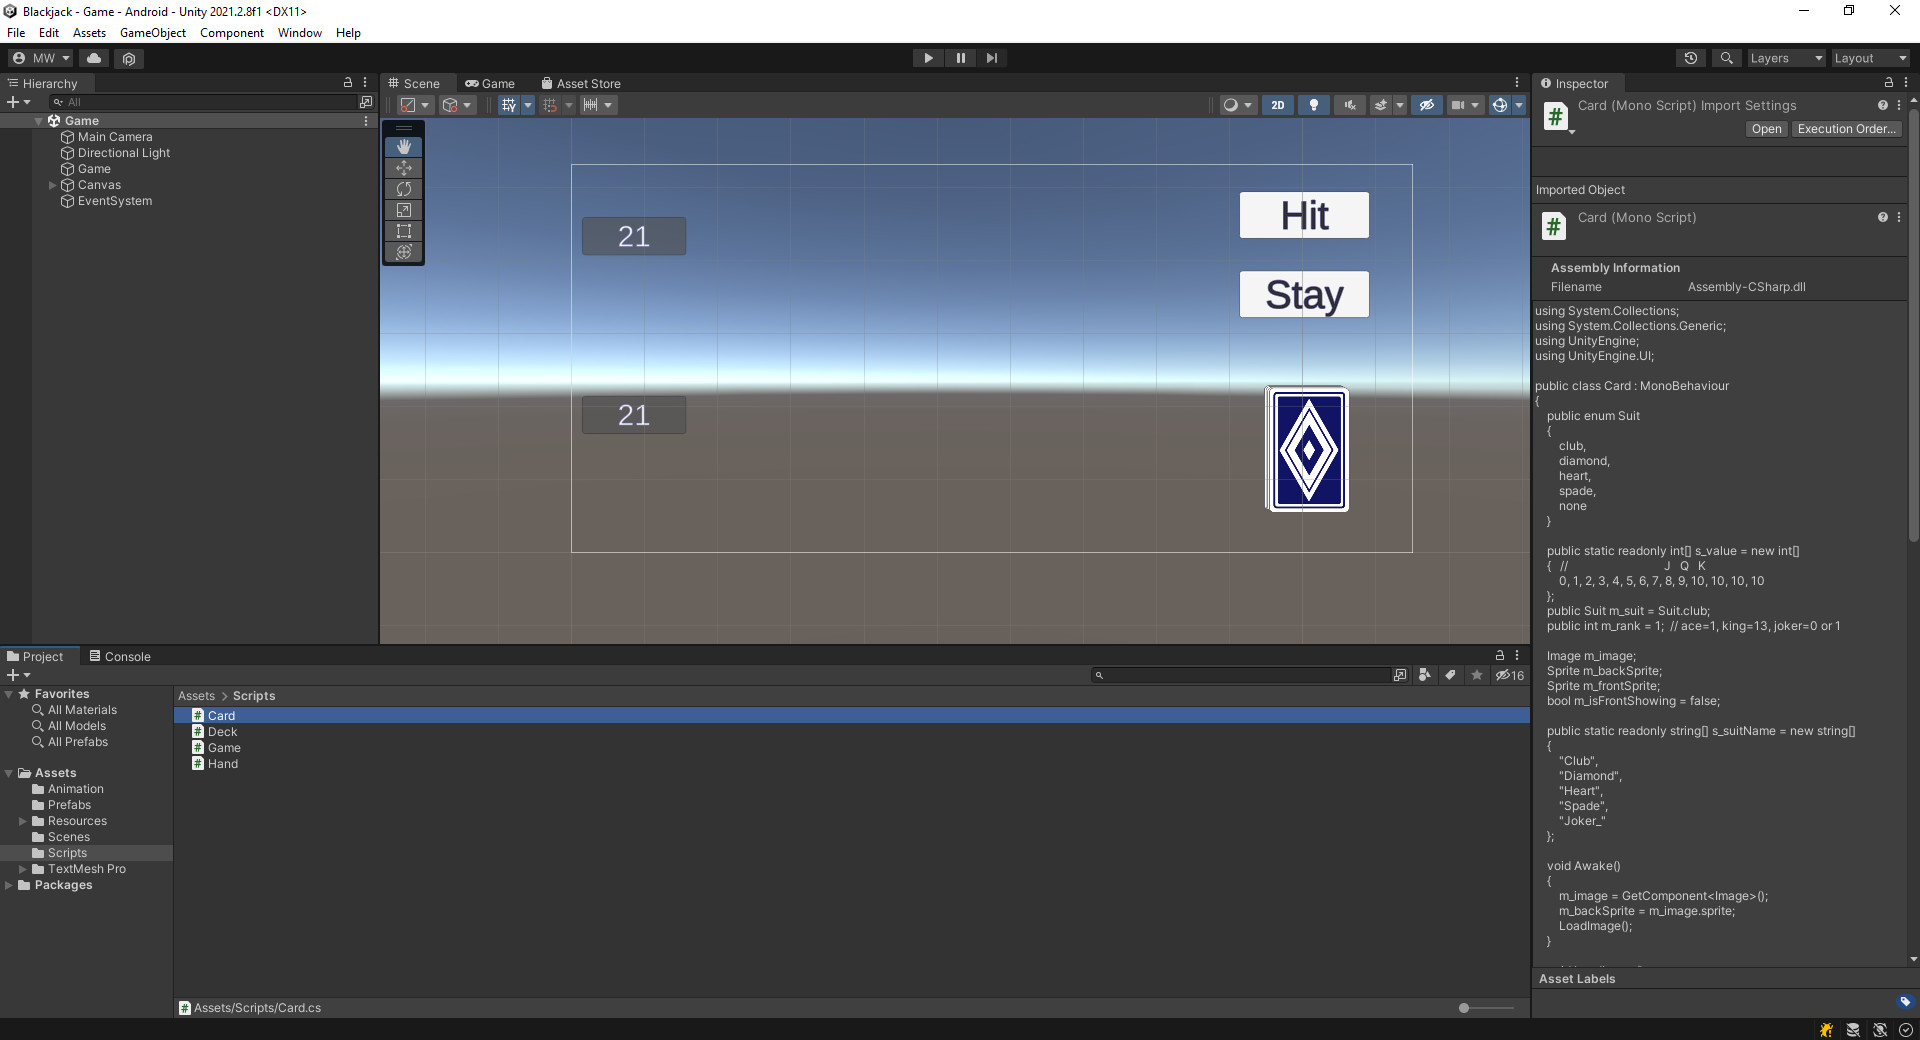Select the Rect Transform tool
Viewport: 1920px width, 1040px height.
403,231
